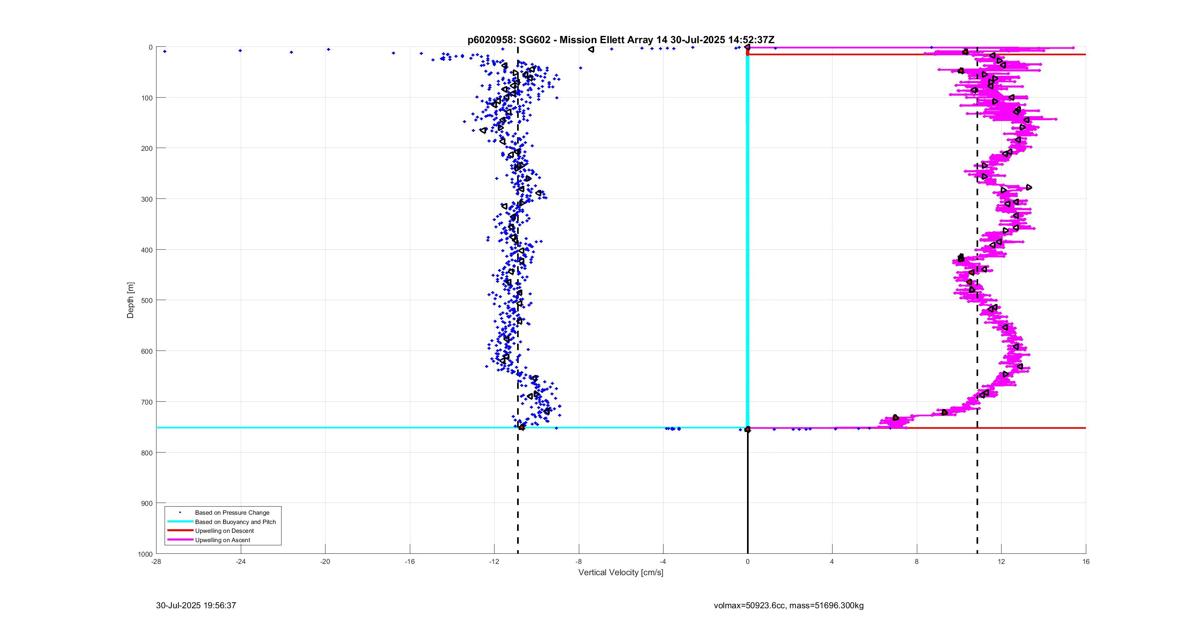The image size is (1200, 622).
Task: Click the depth-axis tick label '900'
Action: click(x=146, y=503)
